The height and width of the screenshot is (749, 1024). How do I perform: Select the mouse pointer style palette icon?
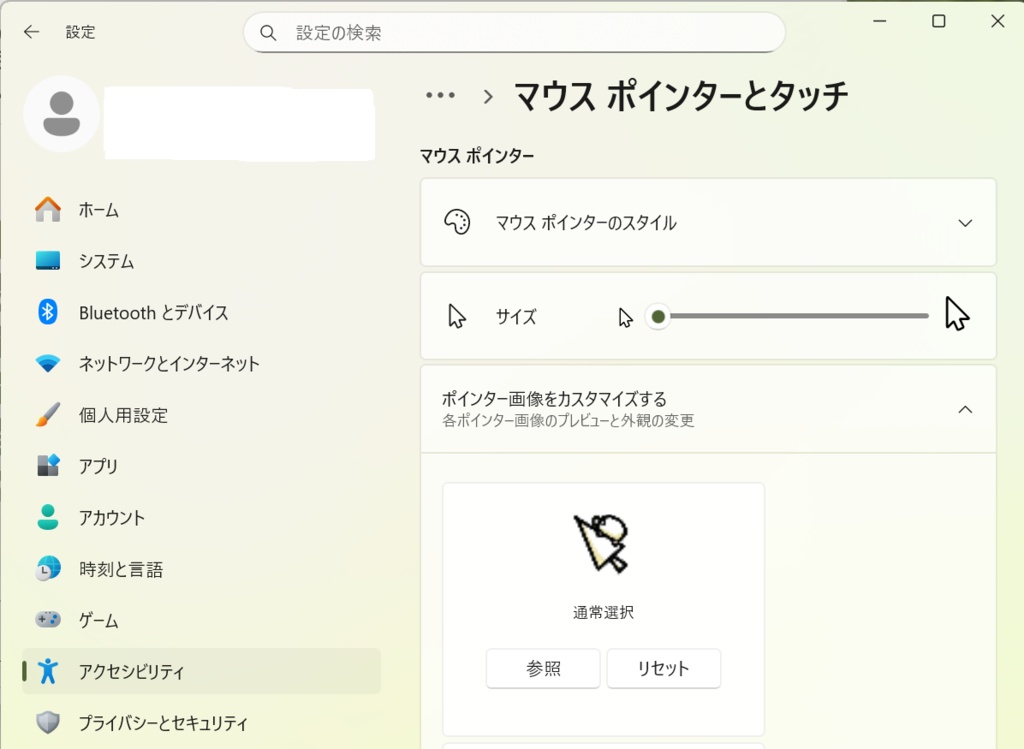pos(457,222)
